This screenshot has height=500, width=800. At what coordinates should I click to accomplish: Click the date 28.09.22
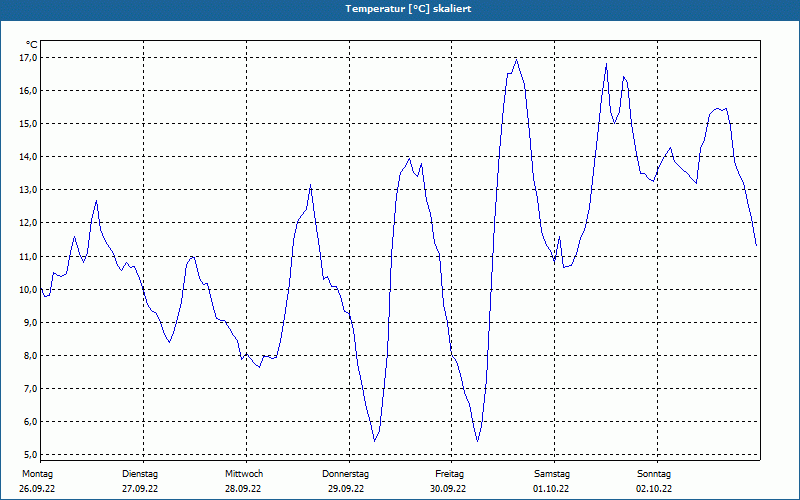click(243, 489)
